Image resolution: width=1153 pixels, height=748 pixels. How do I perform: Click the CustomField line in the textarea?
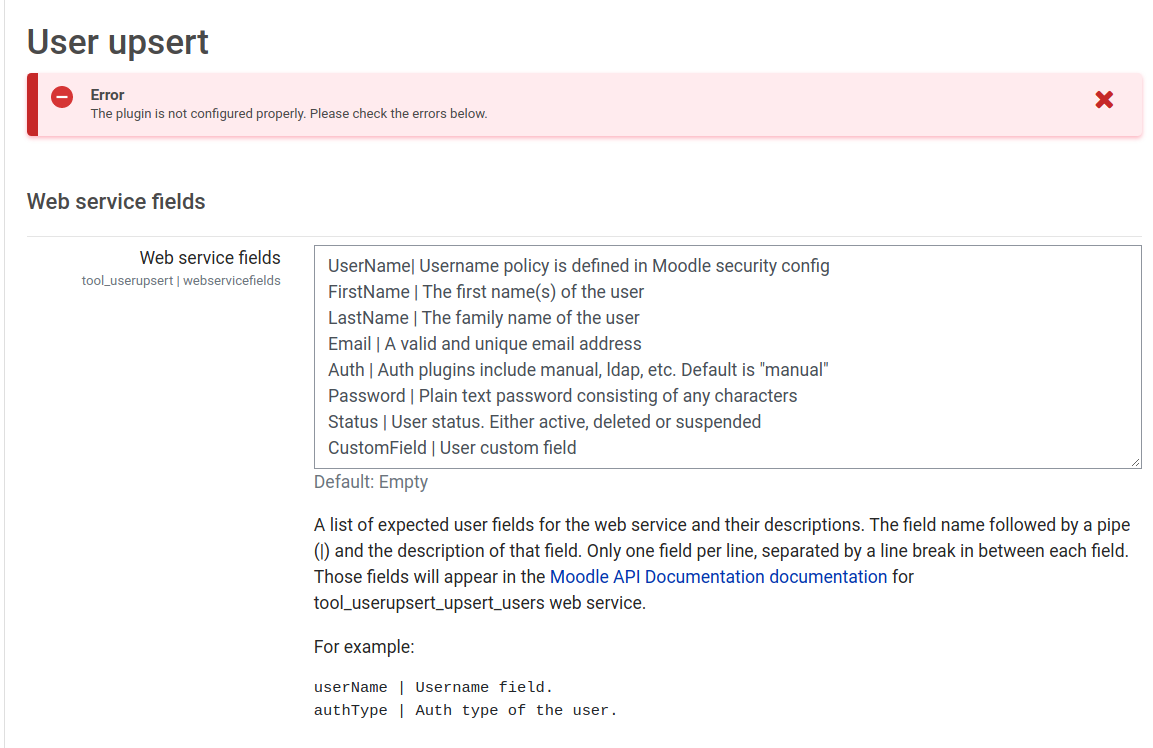(452, 448)
